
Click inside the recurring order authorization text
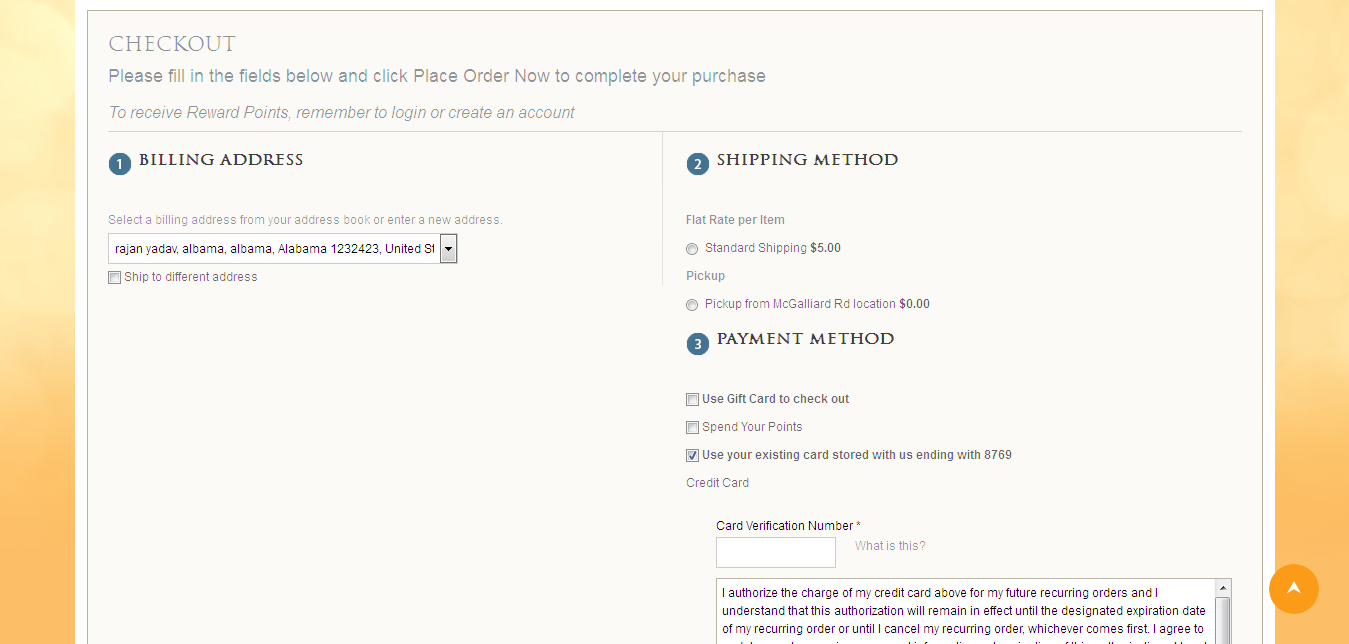click(965, 610)
